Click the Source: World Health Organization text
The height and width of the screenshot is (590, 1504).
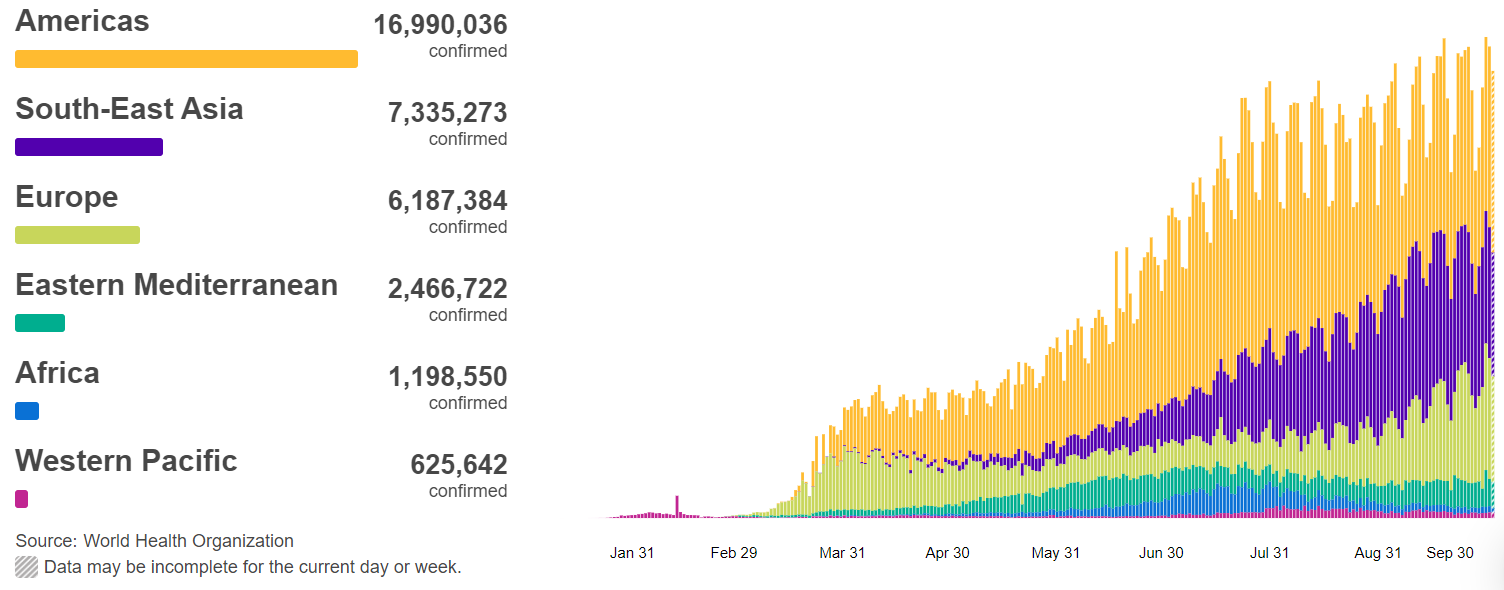[x=154, y=541]
